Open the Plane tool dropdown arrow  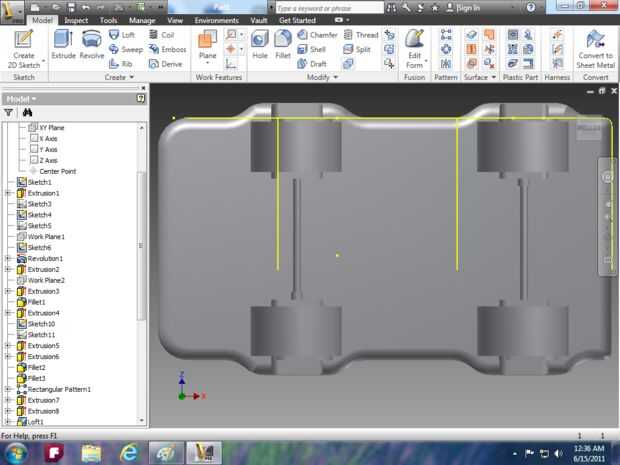tap(208, 63)
